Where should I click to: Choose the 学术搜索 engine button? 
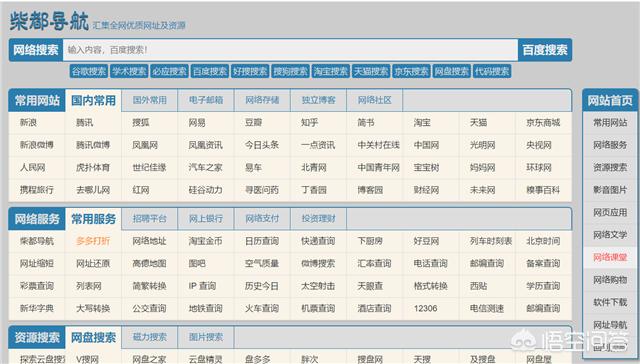tap(129, 71)
